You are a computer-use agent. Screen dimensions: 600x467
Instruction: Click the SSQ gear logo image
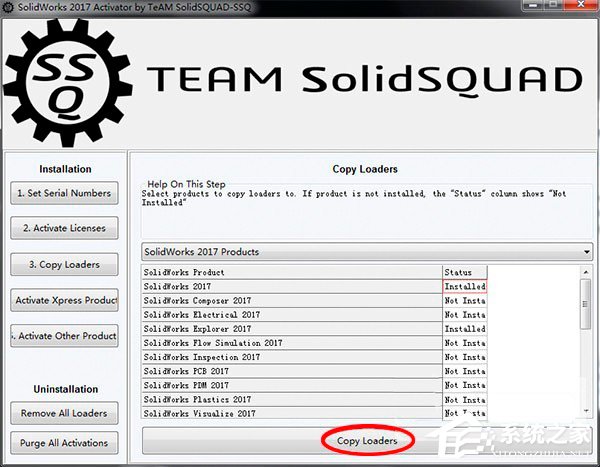tap(68, 82)
